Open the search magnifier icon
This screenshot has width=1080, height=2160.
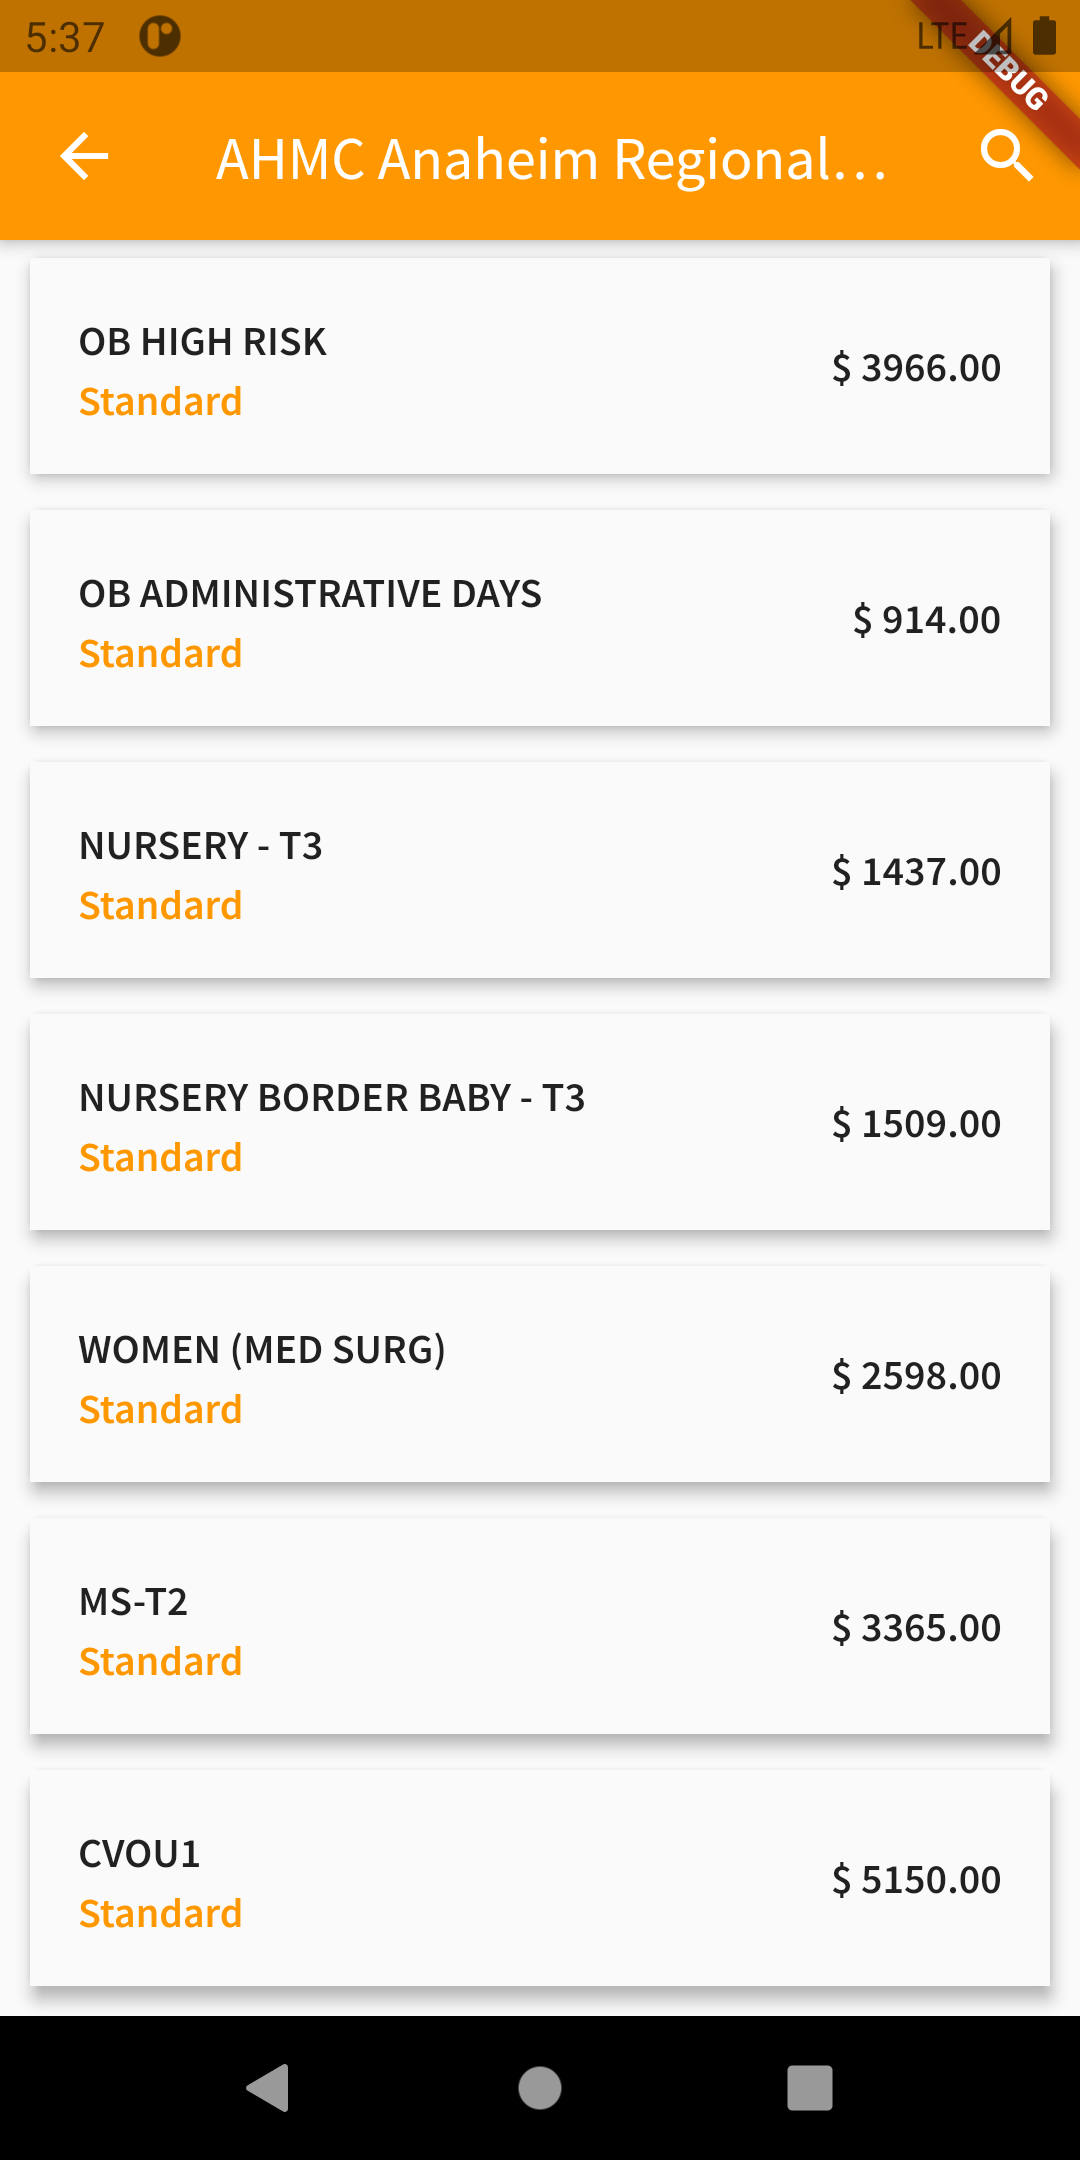point(1005,156)
